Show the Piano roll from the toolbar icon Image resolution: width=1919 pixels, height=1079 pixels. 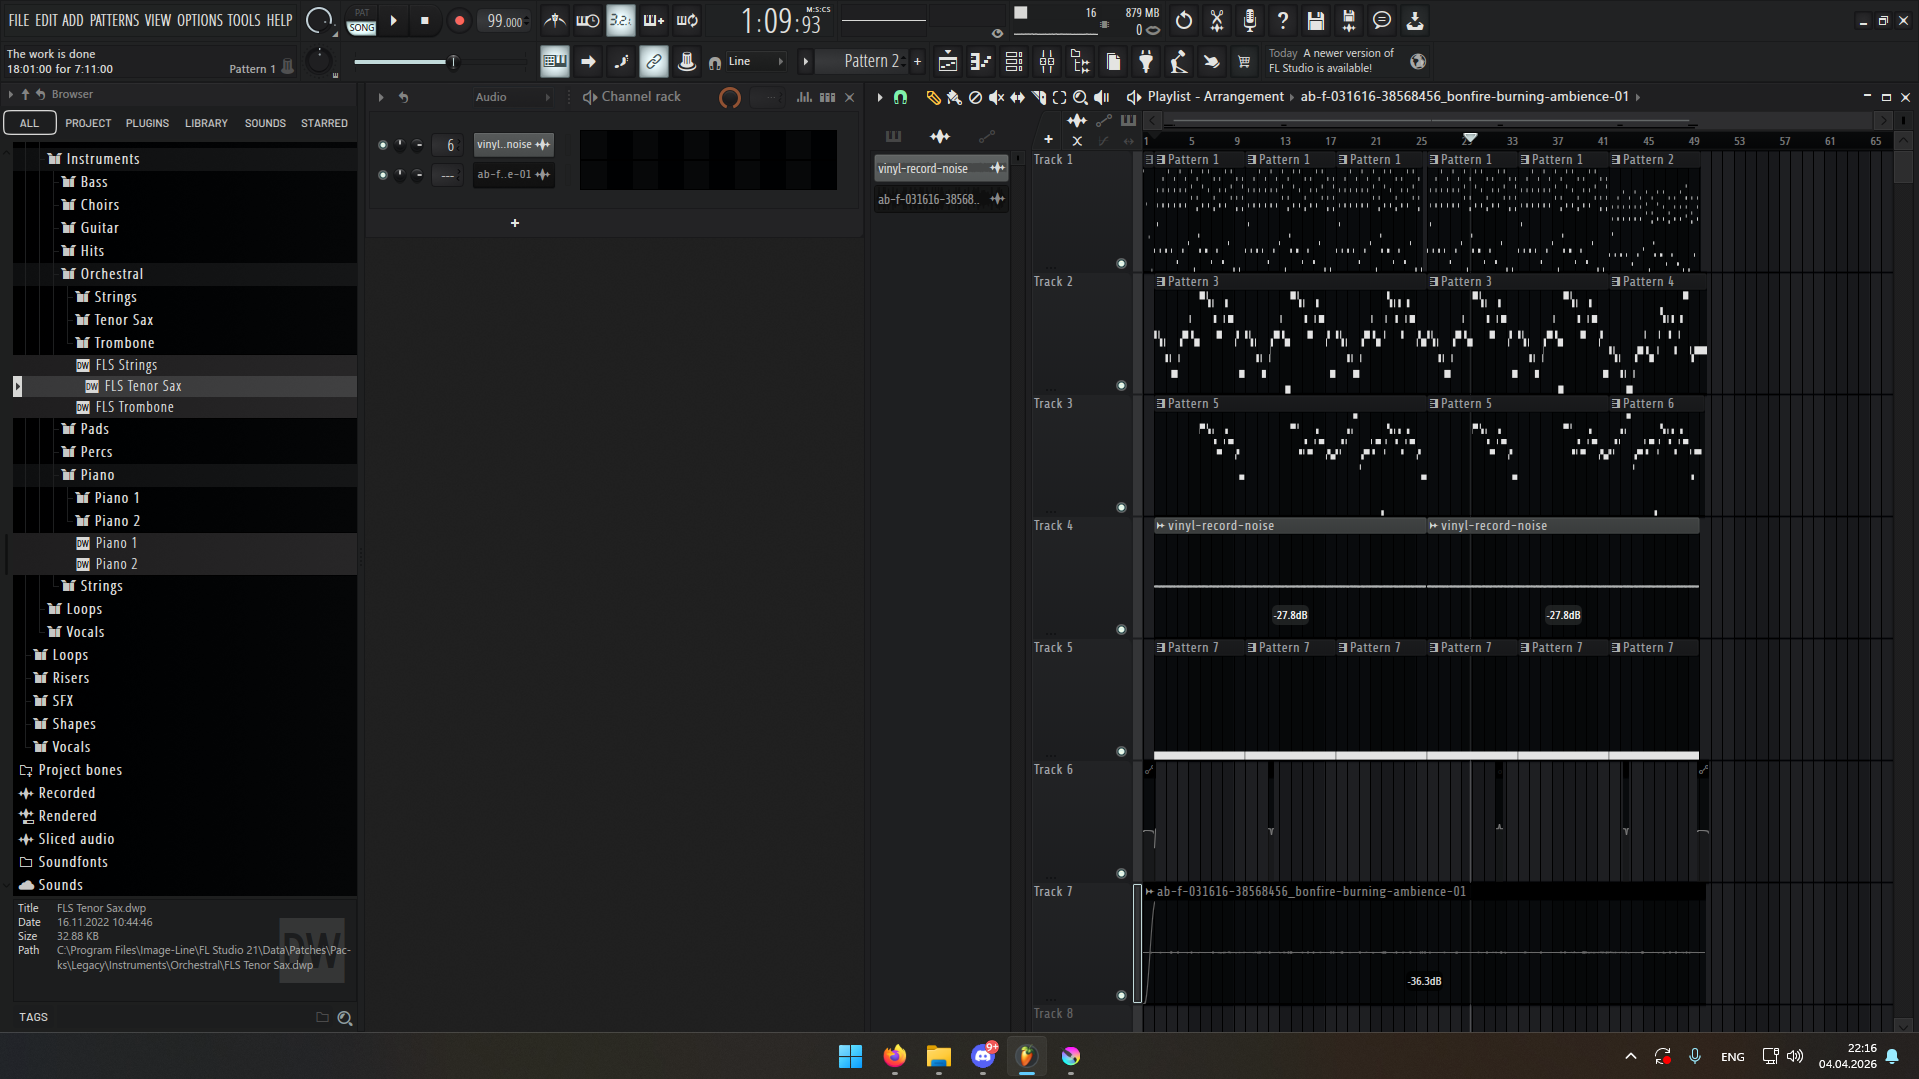click(980, 62)
